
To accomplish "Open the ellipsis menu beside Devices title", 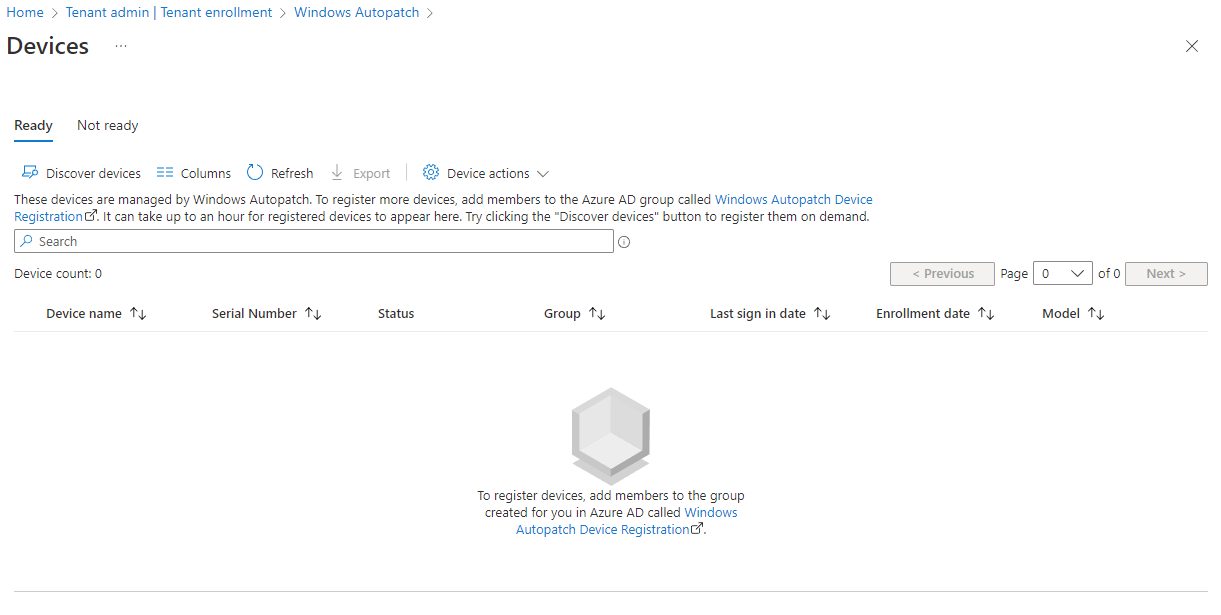I will 121,46.
